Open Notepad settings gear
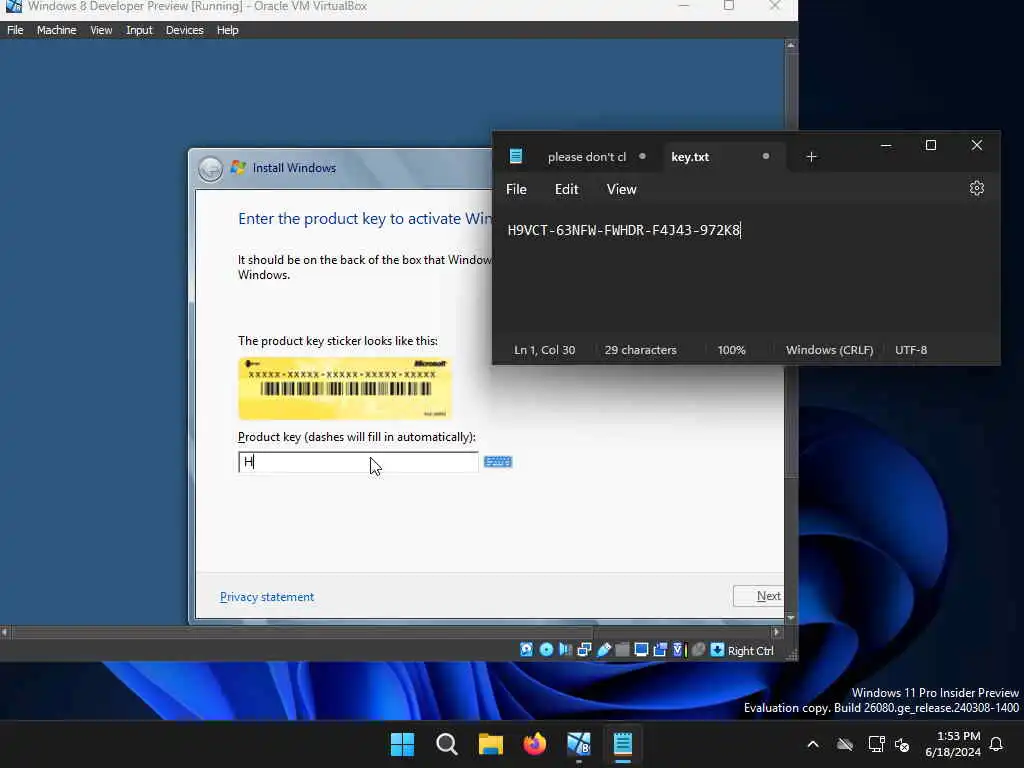The image size is (1024, 768). click(x=976, y=189)
